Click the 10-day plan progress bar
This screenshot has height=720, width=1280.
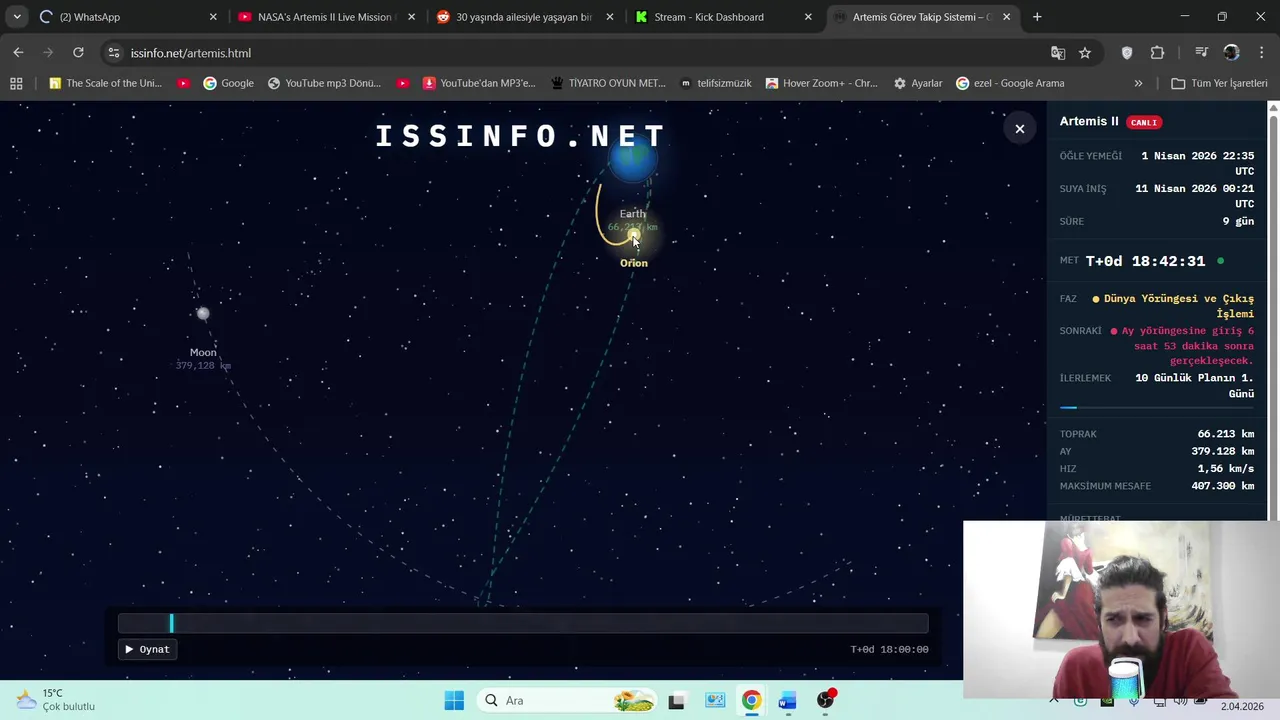pos(1157,408)
